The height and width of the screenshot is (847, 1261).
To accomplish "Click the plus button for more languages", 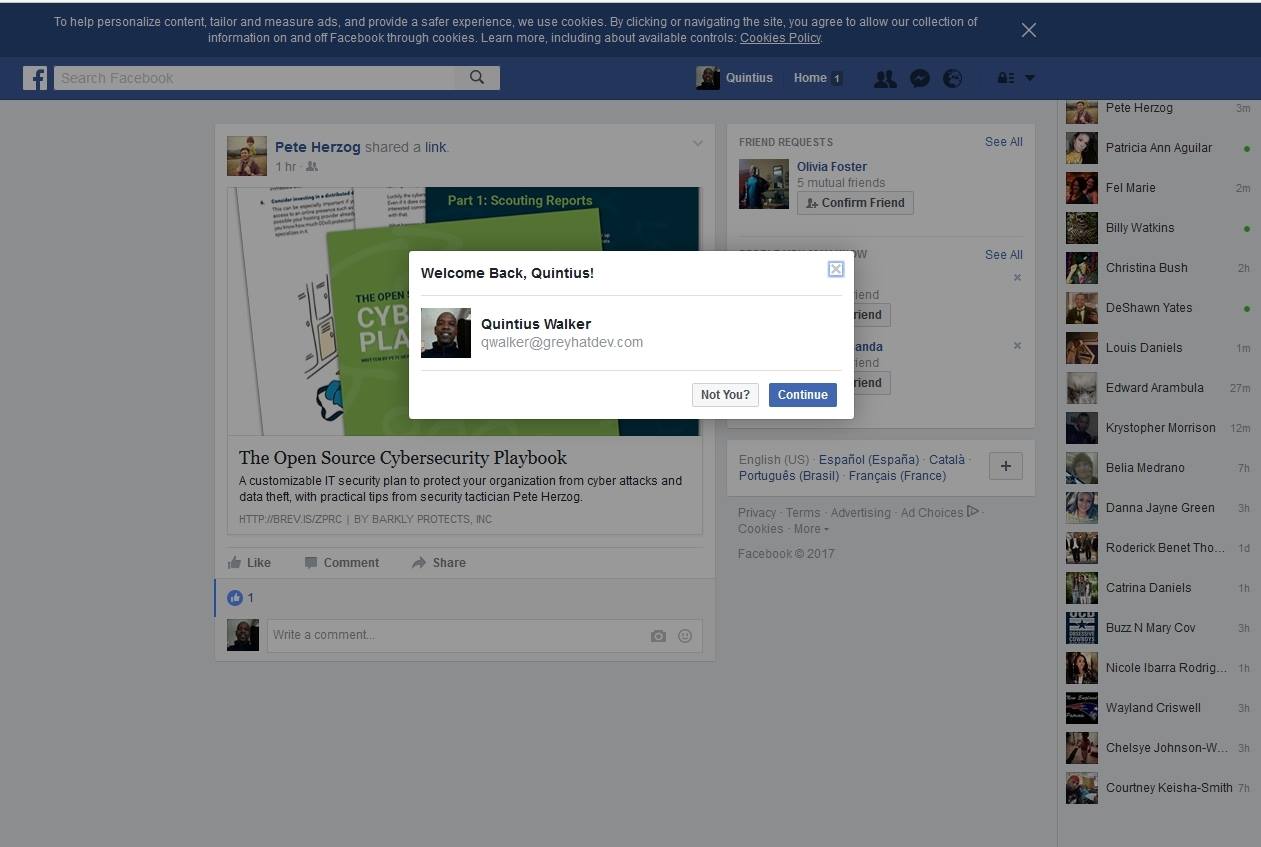I will pyautogui.click(x=1006, y=466).
